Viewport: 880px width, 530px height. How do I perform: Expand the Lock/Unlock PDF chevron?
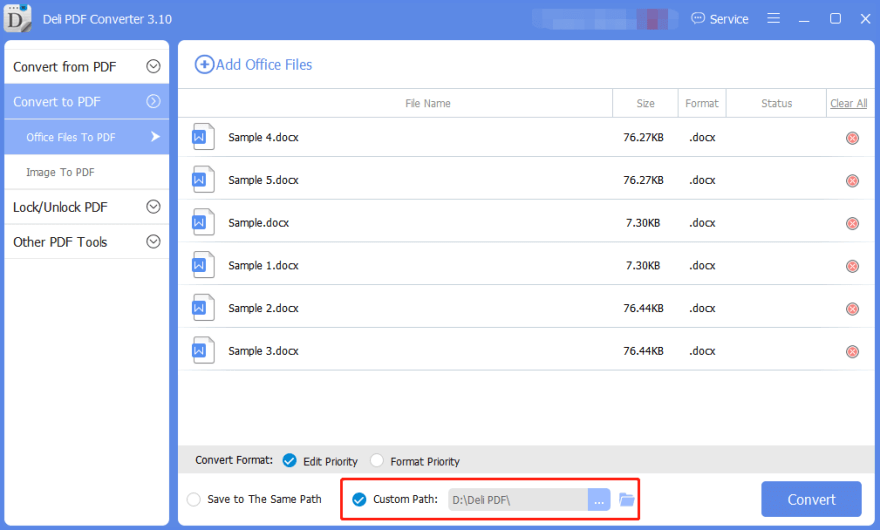point(153,207)
